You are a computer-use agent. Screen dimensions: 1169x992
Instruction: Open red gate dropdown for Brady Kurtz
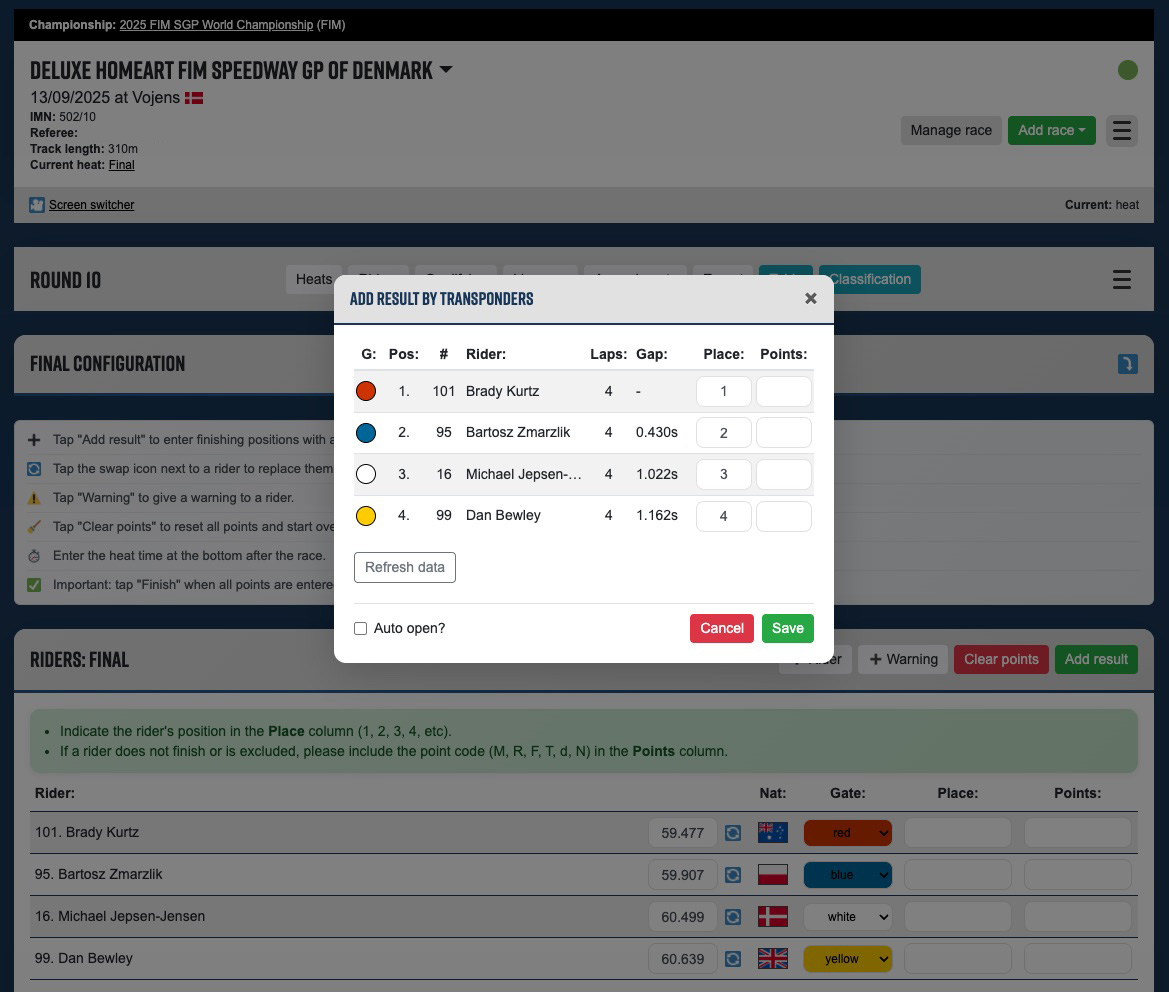pyautogui.click(x=847, y=832)
